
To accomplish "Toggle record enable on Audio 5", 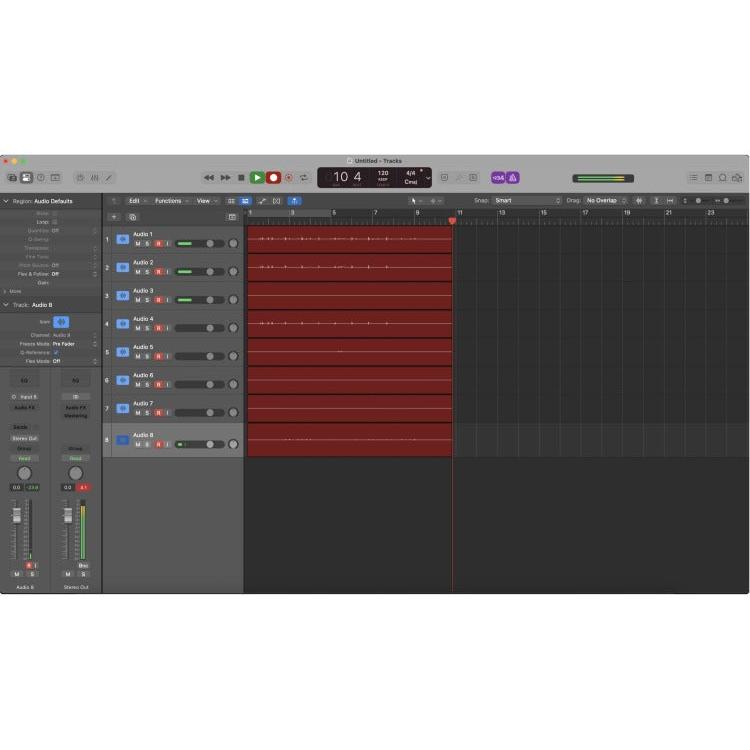I will tap(157, 356).
